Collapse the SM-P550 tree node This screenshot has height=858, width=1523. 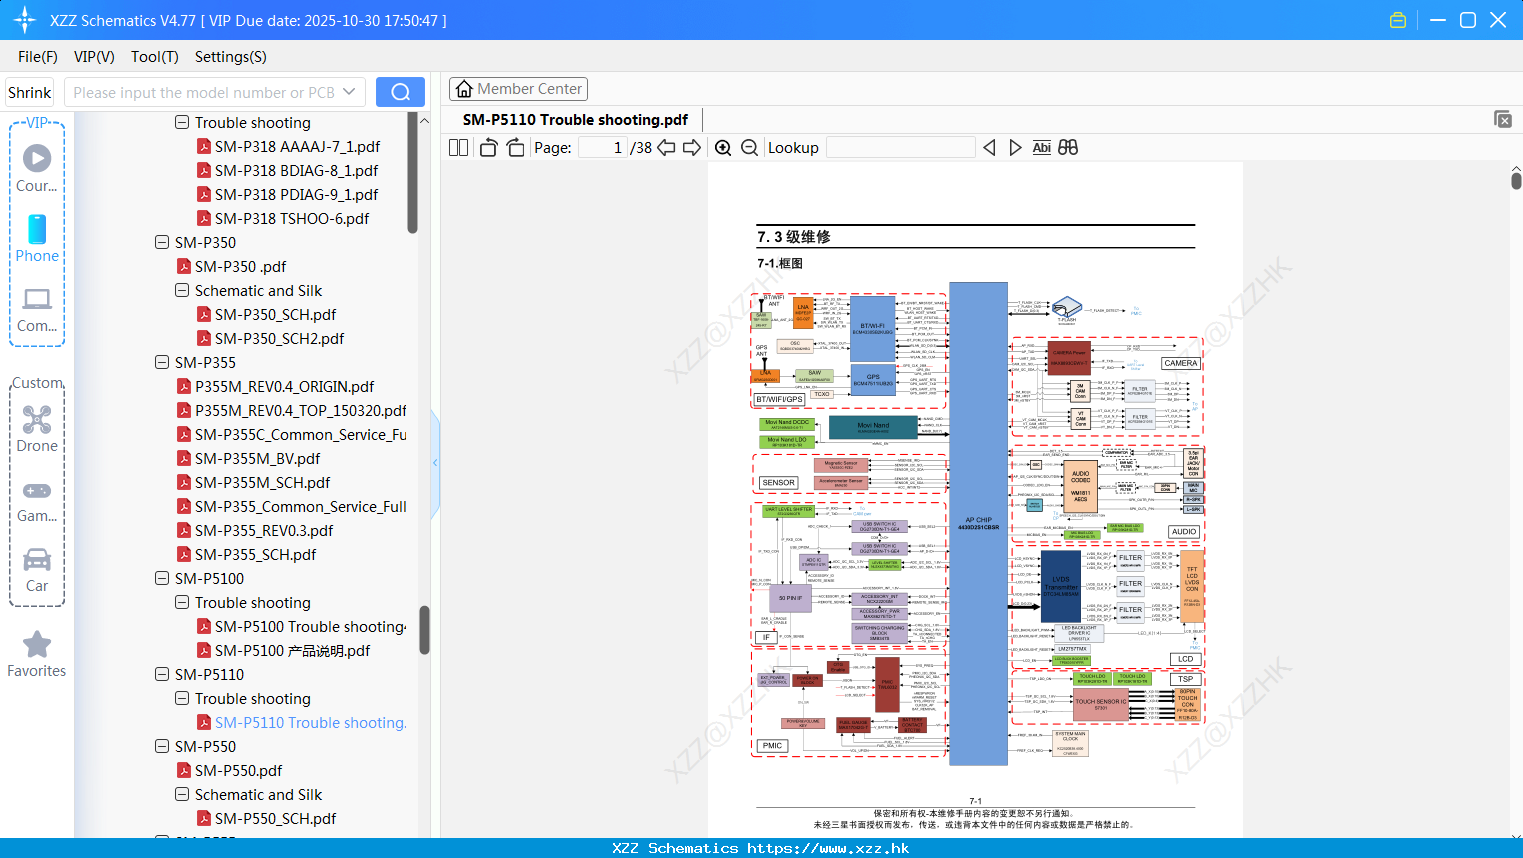point(162,746)
